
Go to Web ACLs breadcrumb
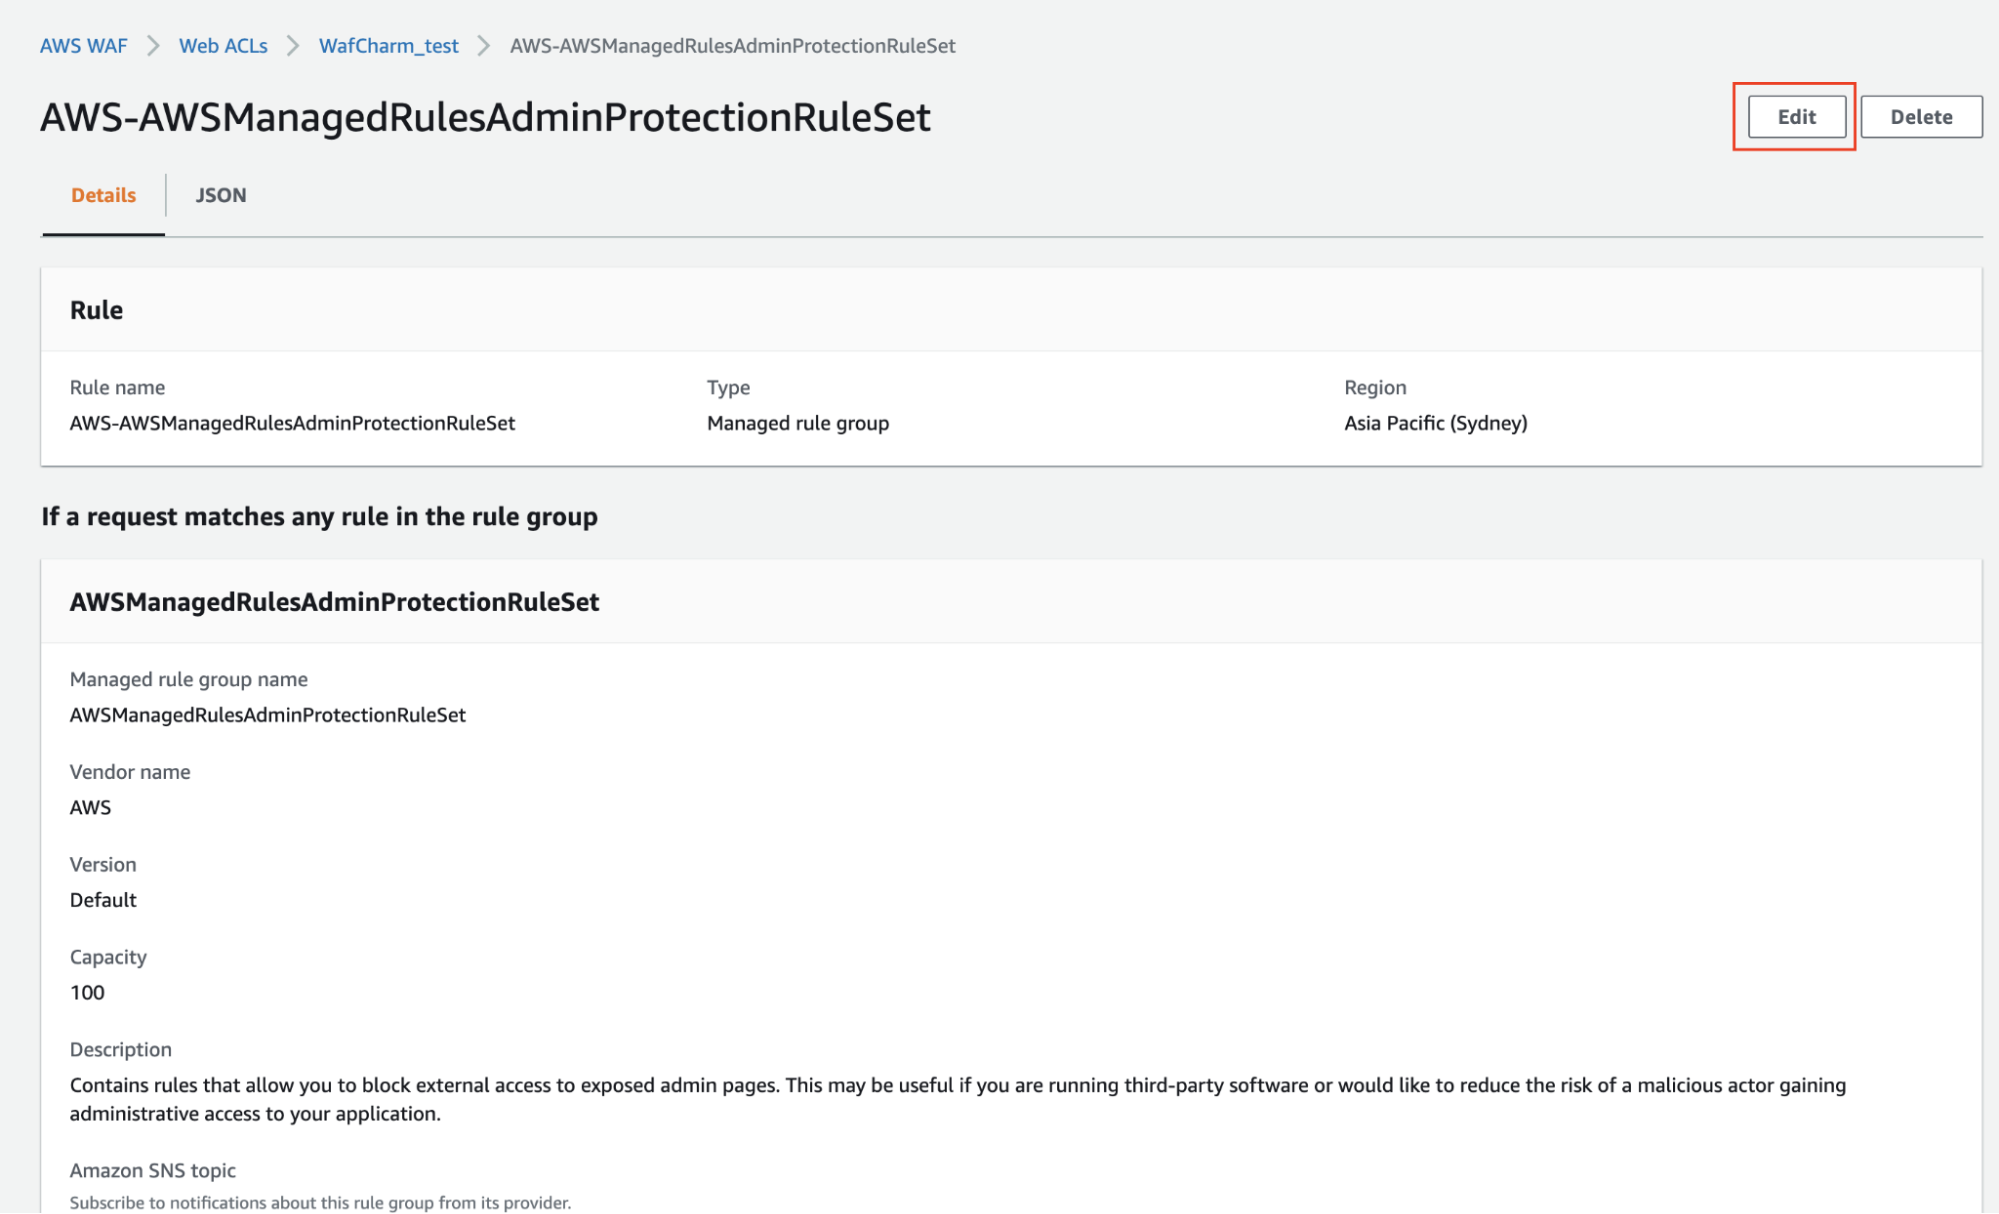(223, 46)
